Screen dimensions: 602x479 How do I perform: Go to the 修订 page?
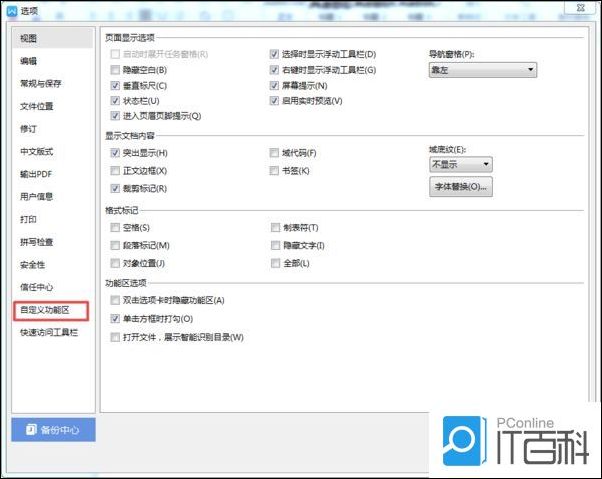pyautogui.click(x=53, y=129)
